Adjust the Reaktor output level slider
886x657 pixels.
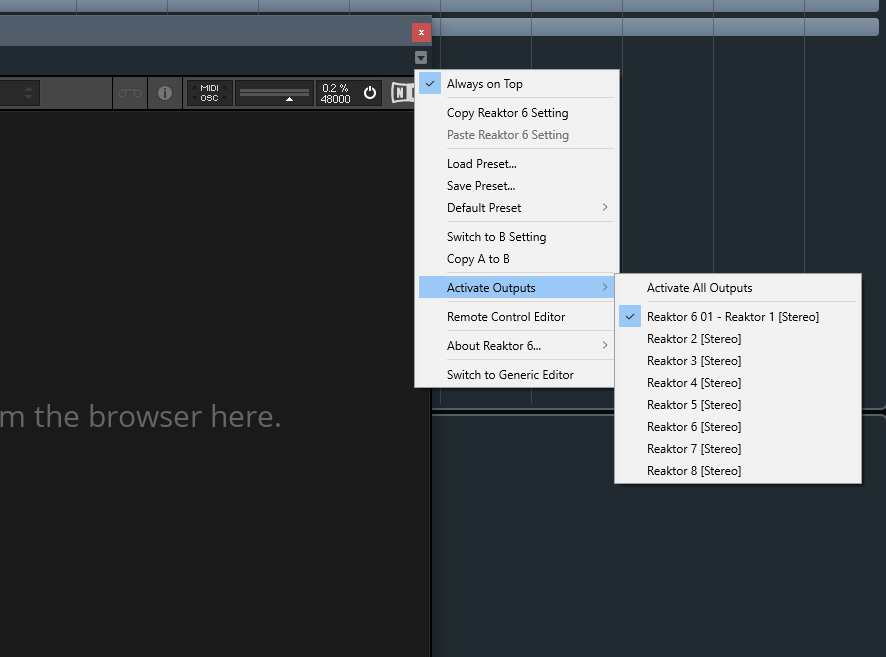(x=275, y=93)
